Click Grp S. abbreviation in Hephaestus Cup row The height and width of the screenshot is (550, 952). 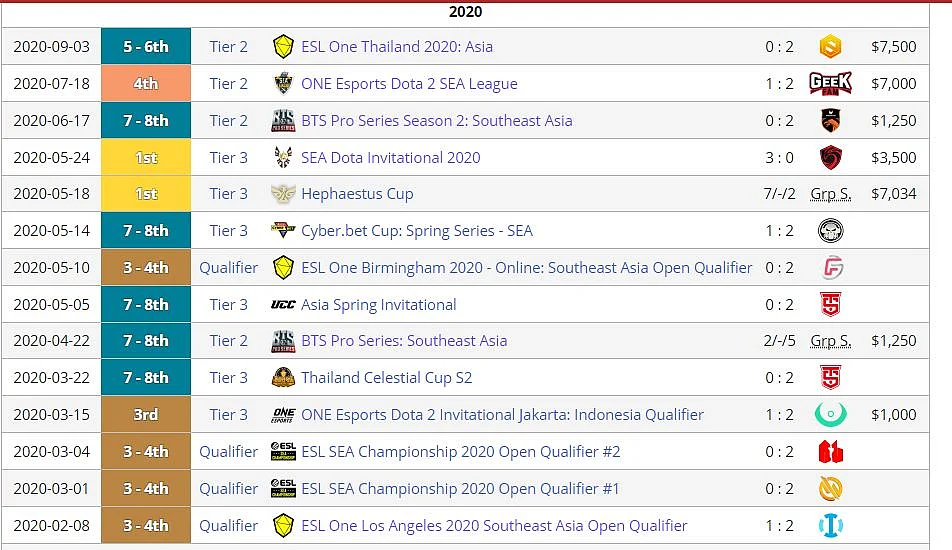click(831, 194)
